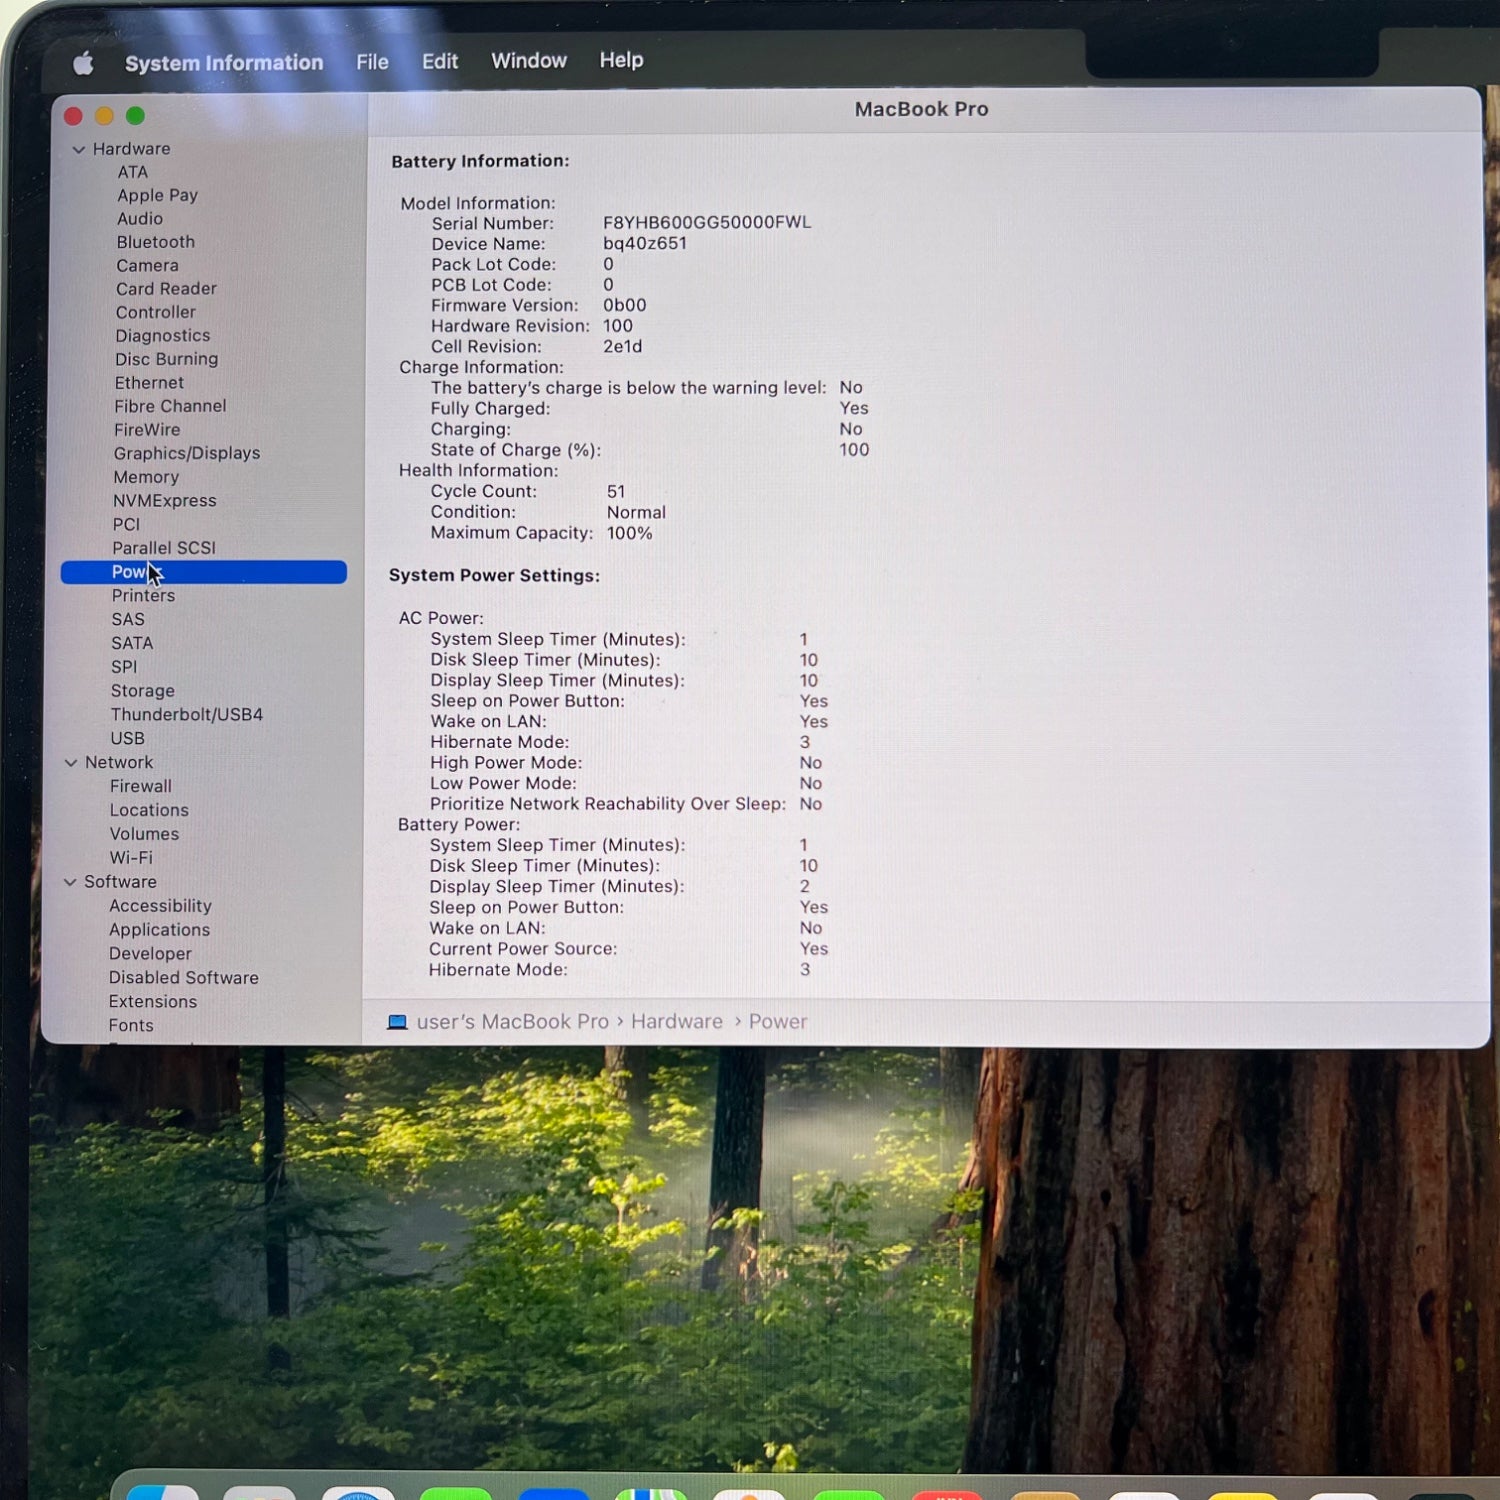Select Memory in the sidebar
Image resolution: width=1500 pixels, height=1500 pixels.
146,478
